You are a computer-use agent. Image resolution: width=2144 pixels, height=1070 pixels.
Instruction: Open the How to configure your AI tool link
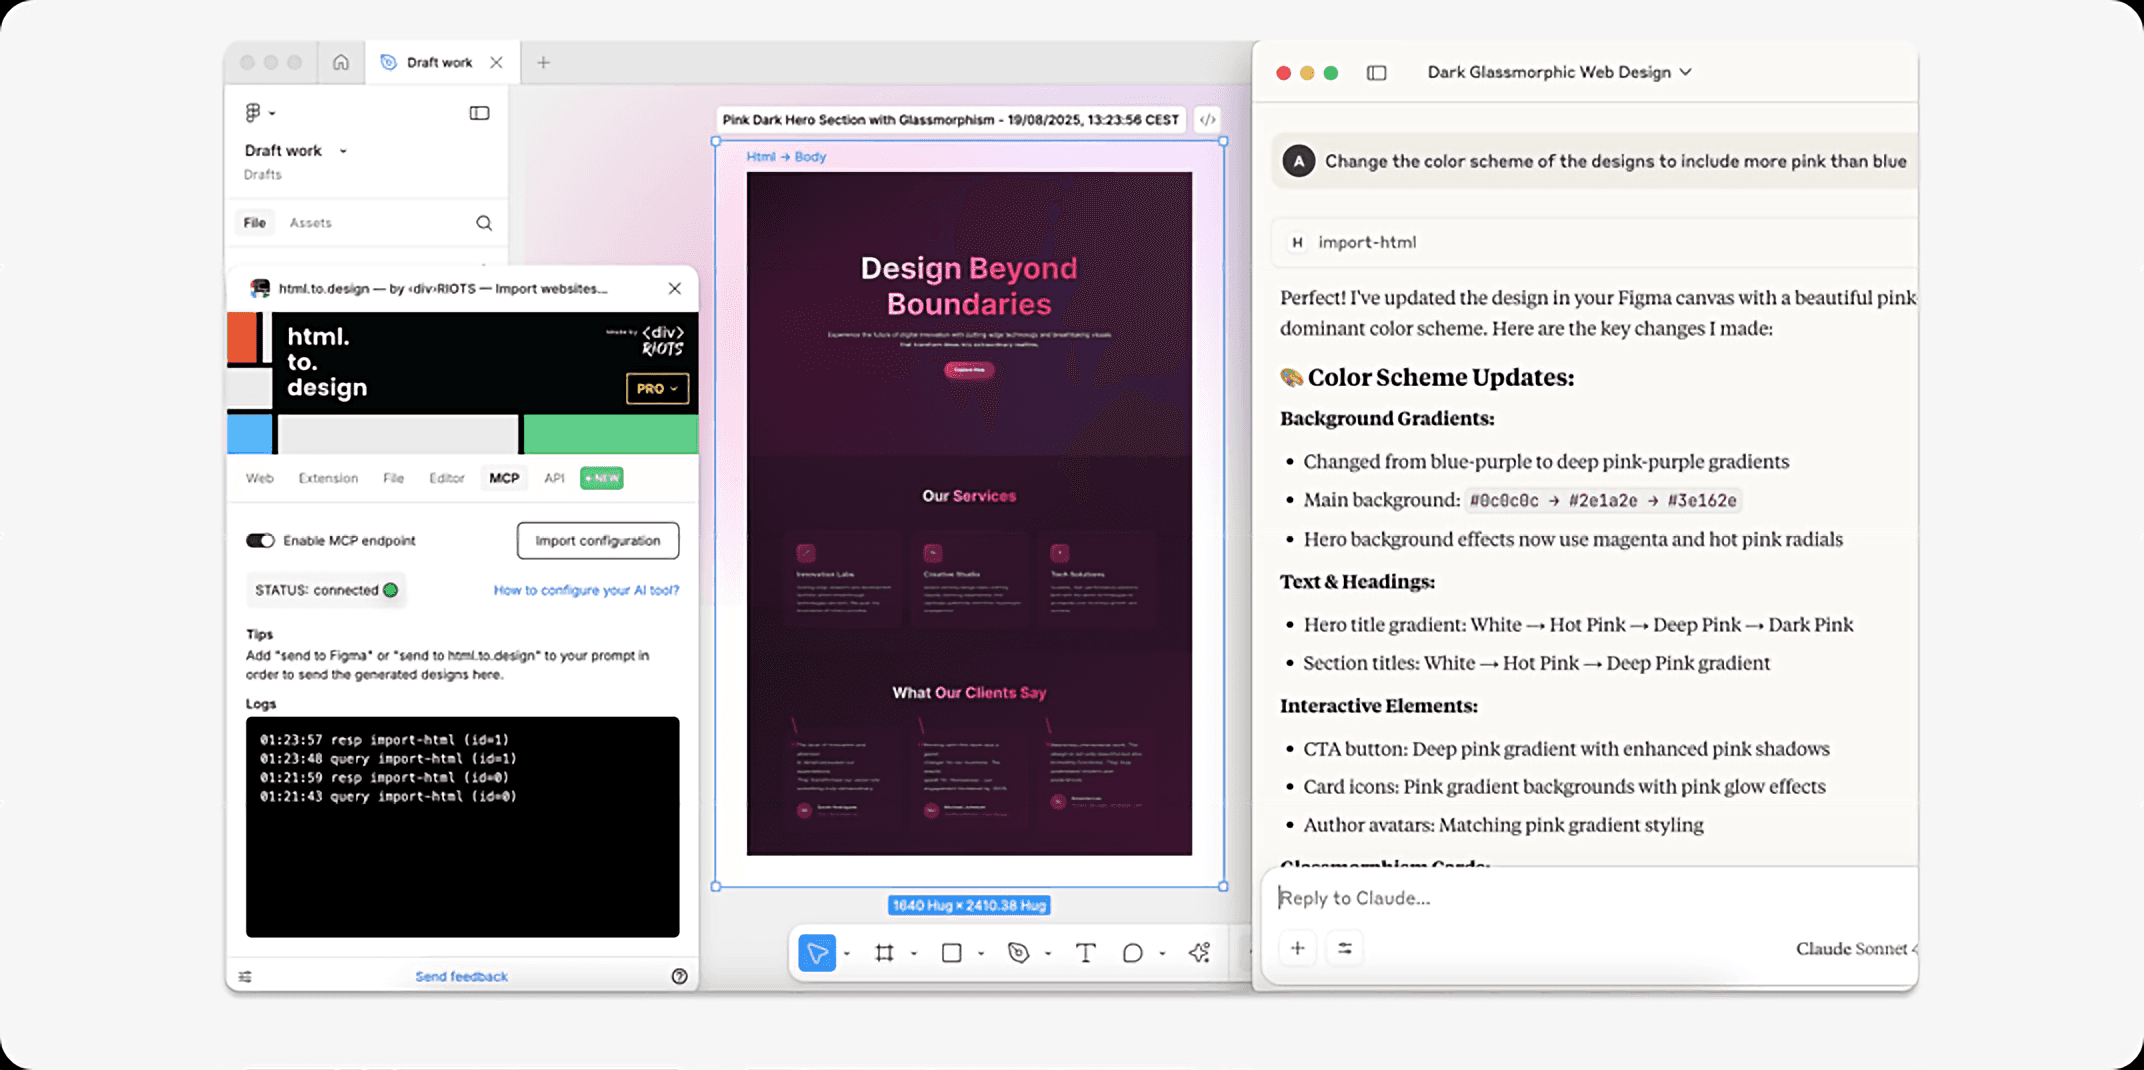[586, 590]
